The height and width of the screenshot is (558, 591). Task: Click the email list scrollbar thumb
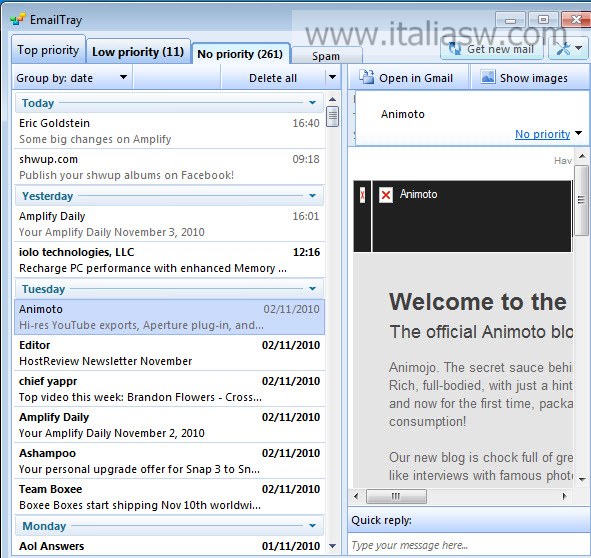[x=332, y=117]
